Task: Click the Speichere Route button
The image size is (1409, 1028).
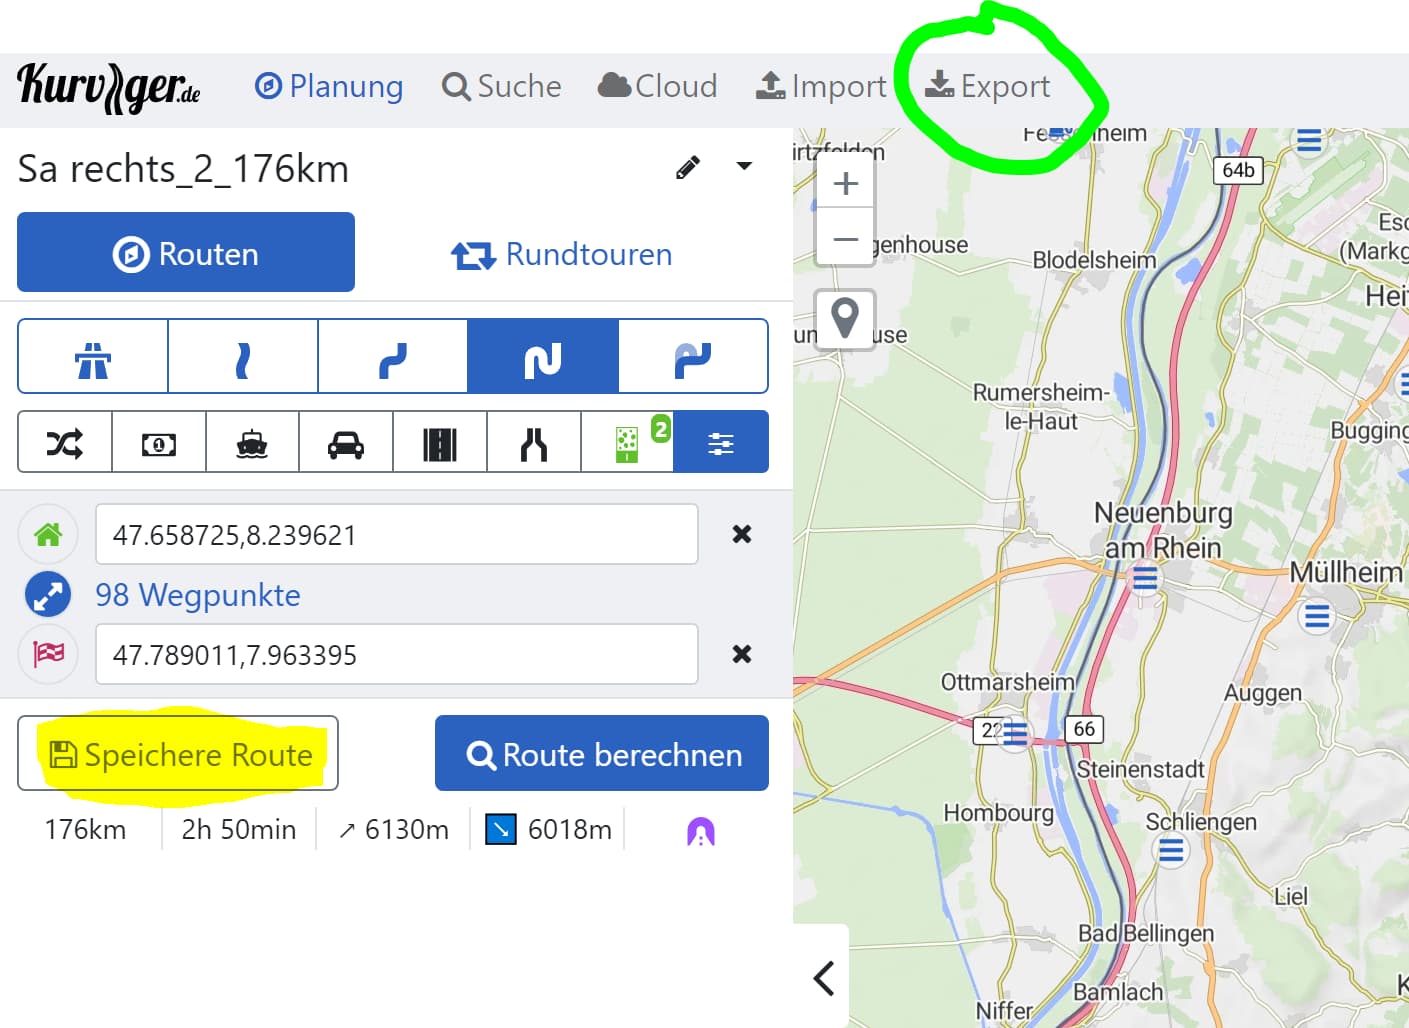Action: 178,754
